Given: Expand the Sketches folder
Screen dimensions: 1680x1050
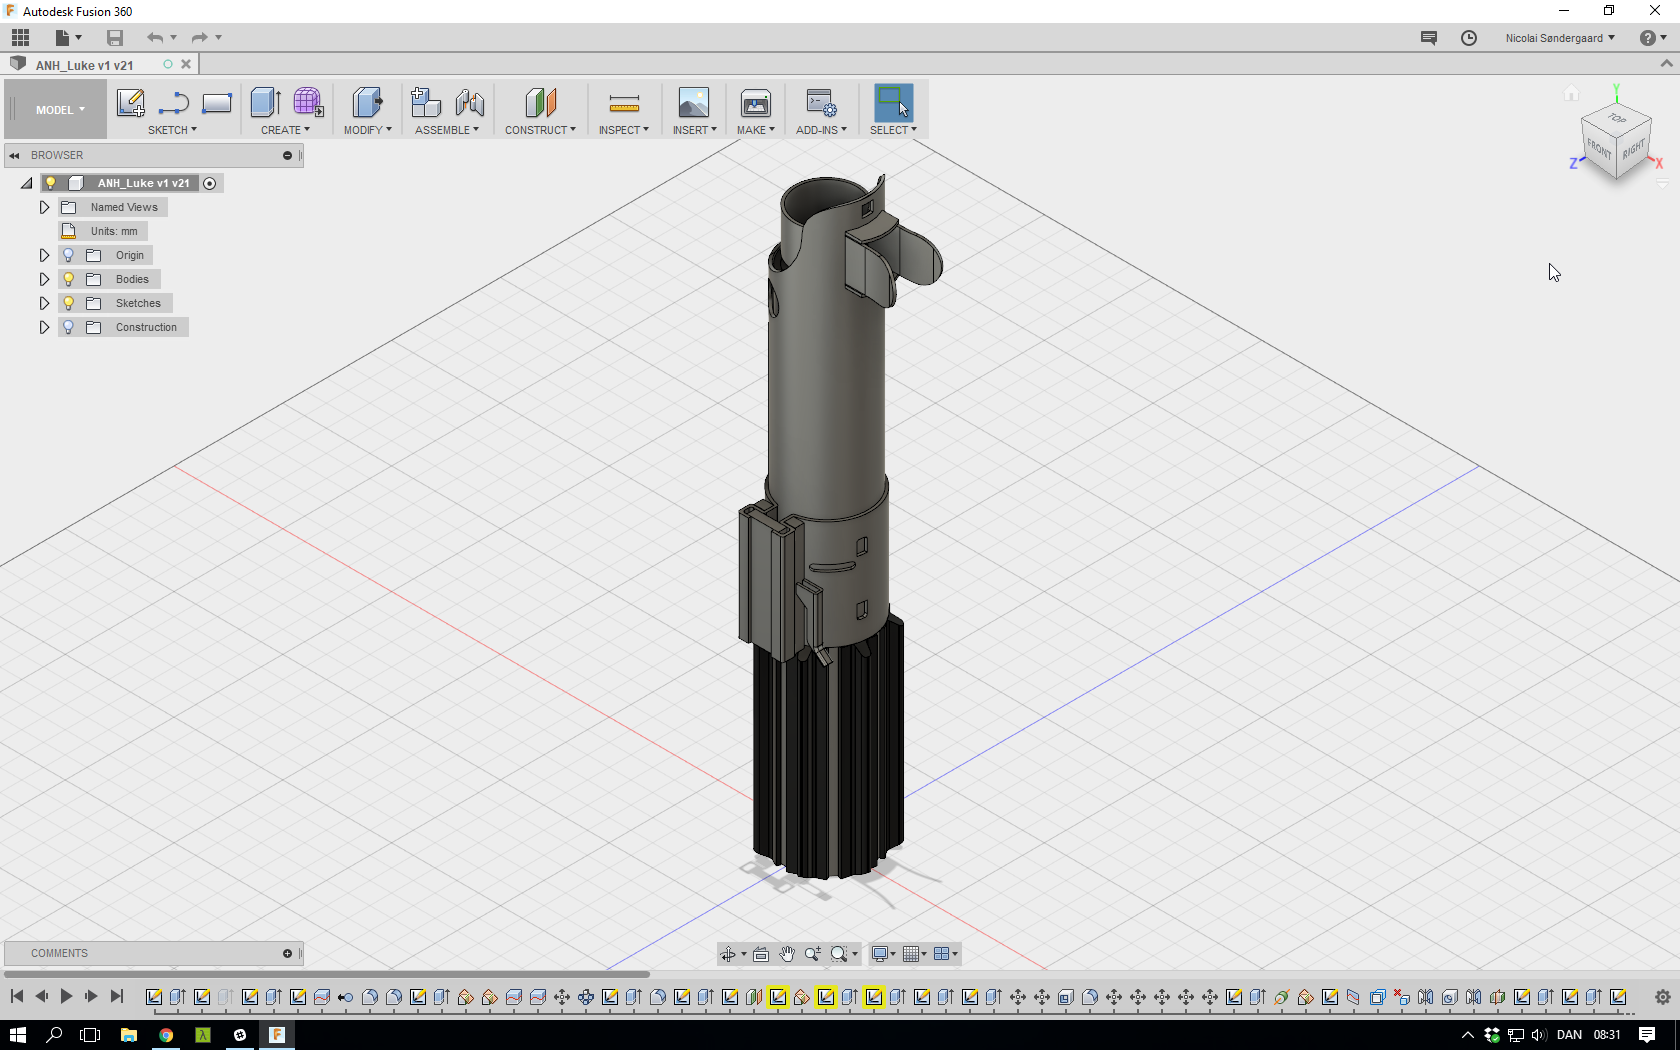Looking at the screenshot, I should 44,303.
